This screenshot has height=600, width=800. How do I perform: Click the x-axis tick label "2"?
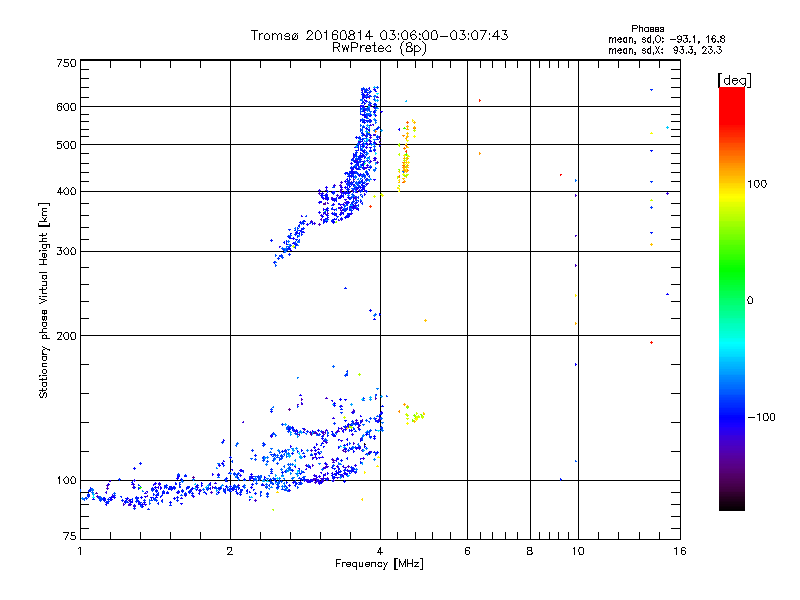pos(230,551)
